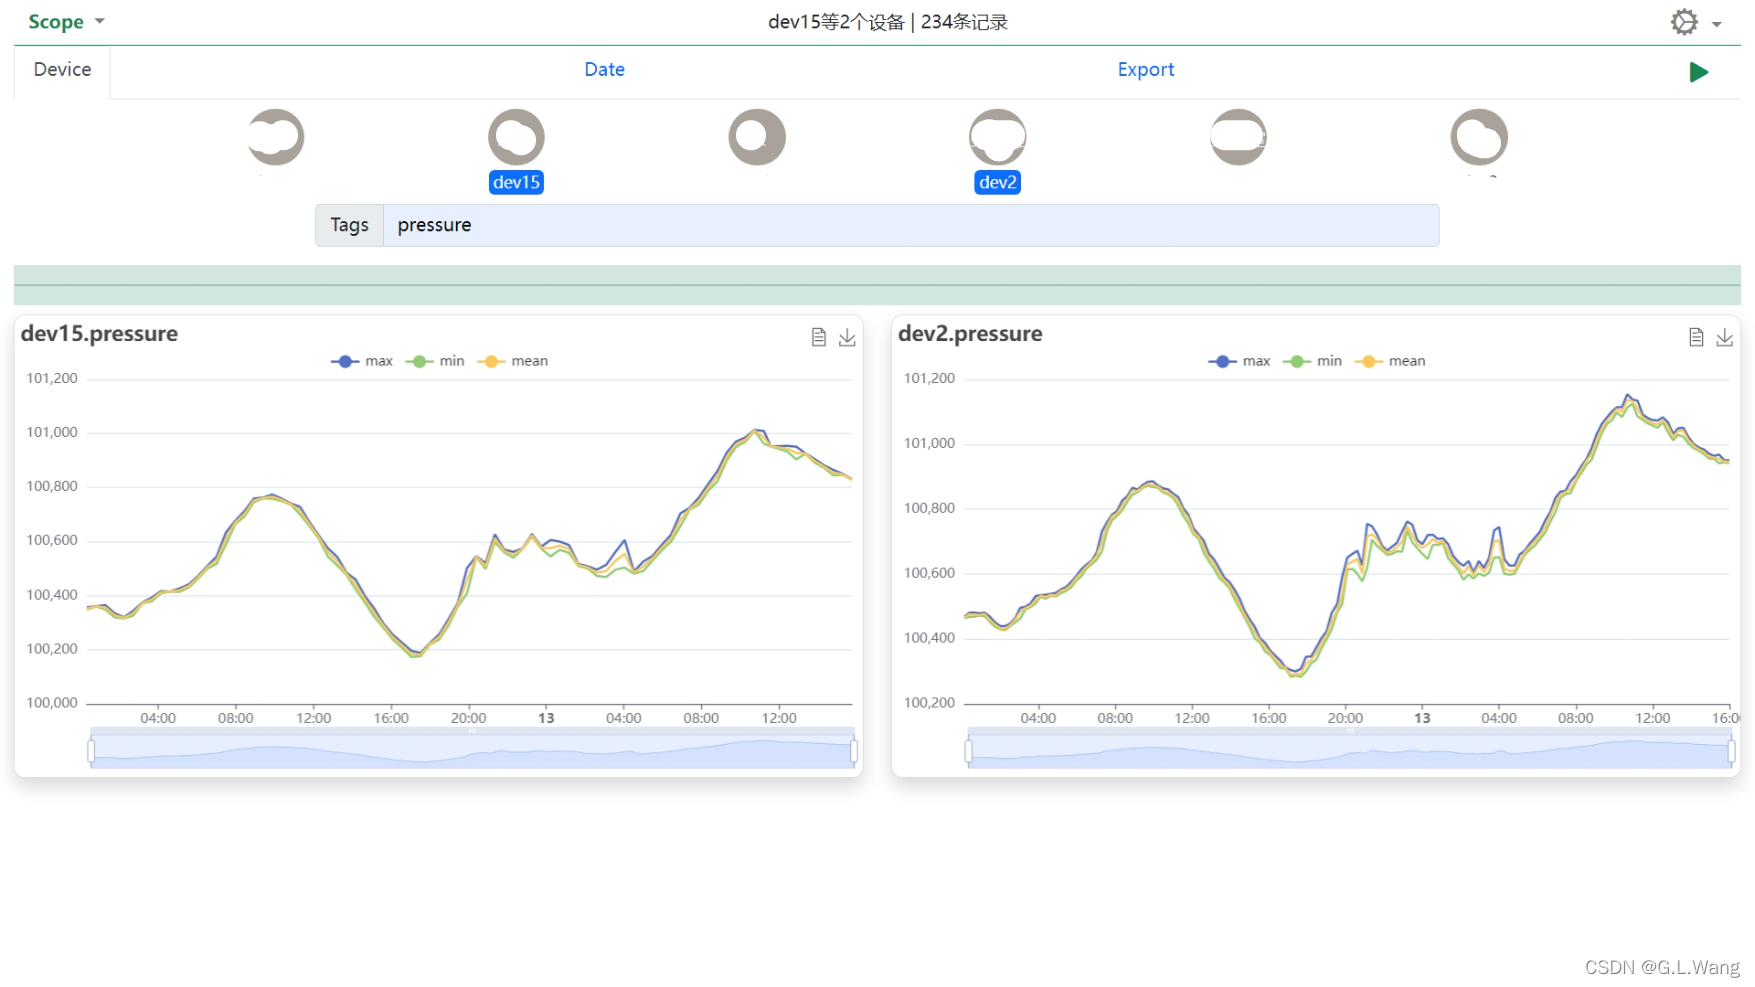The image size is (1755, 987).
Task: Click the green timeline band below Tags
Action: [877, 285]
